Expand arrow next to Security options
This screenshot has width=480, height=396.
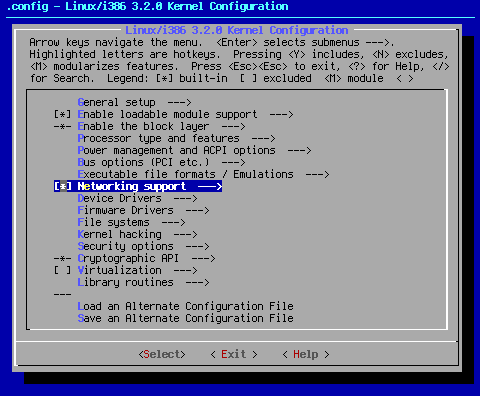(197, 246)
